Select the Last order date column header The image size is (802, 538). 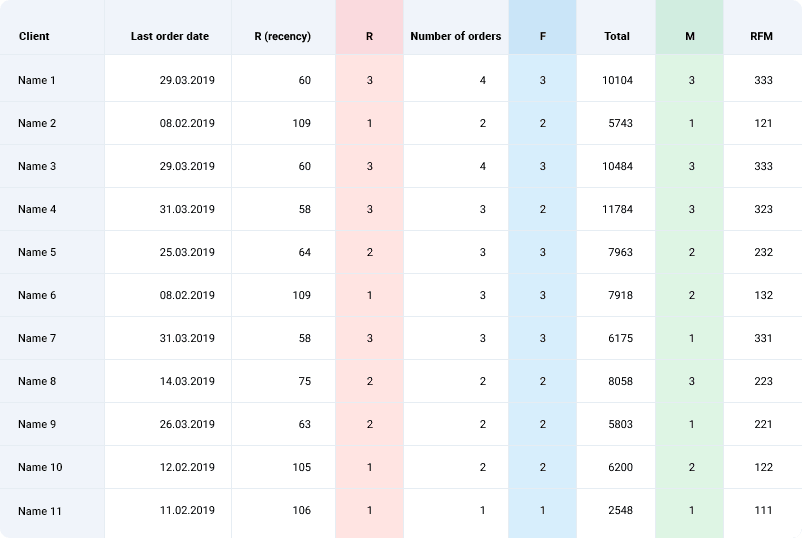[x=170, y=36]
